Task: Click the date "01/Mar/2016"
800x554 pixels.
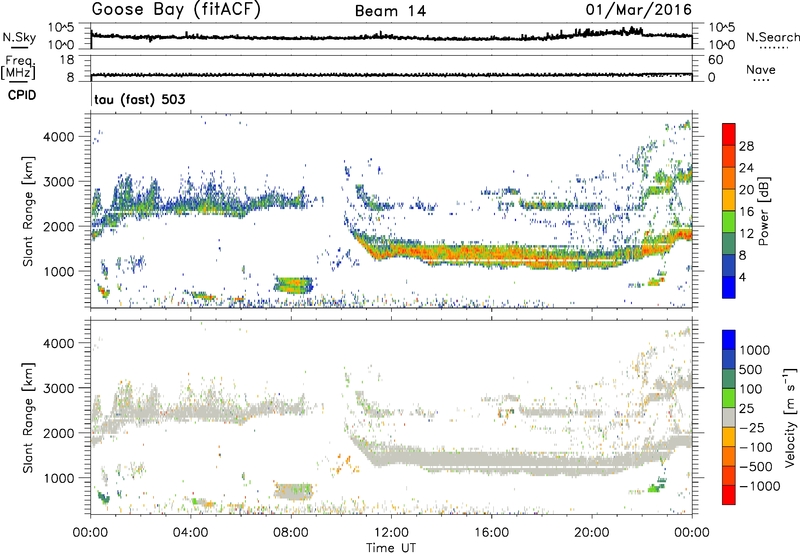Action: [639, 10]
